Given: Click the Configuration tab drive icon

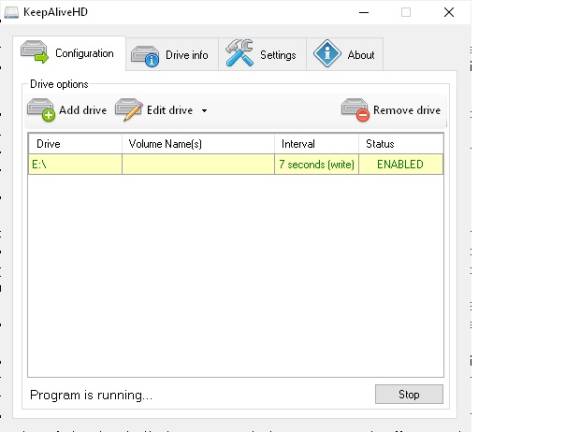Looking at the screenshot, I should tap(34, 52).
